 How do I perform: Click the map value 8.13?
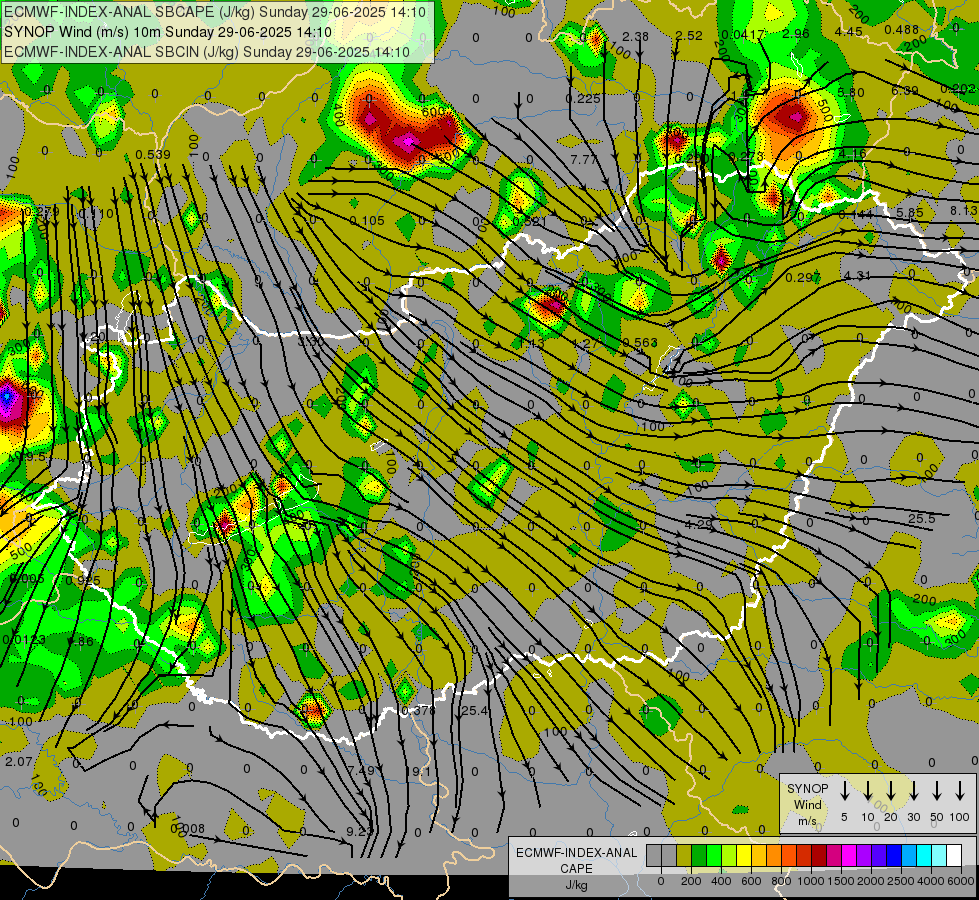point(965,211)
